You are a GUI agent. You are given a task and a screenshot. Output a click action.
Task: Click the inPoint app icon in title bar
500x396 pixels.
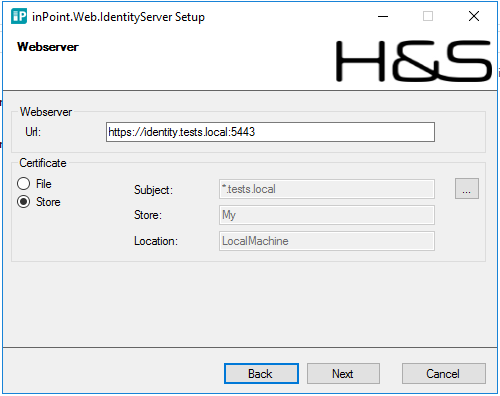[19, 16]
